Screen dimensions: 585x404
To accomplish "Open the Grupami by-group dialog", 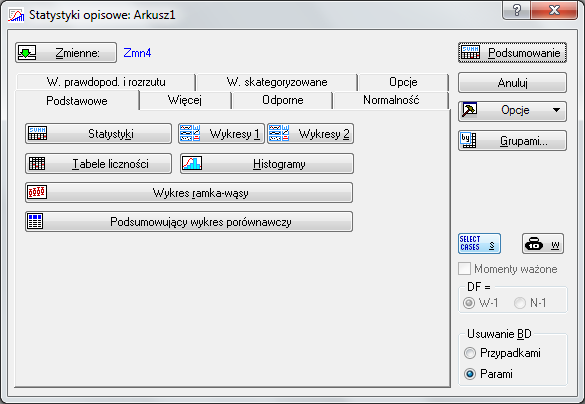I will pos(512,141).
